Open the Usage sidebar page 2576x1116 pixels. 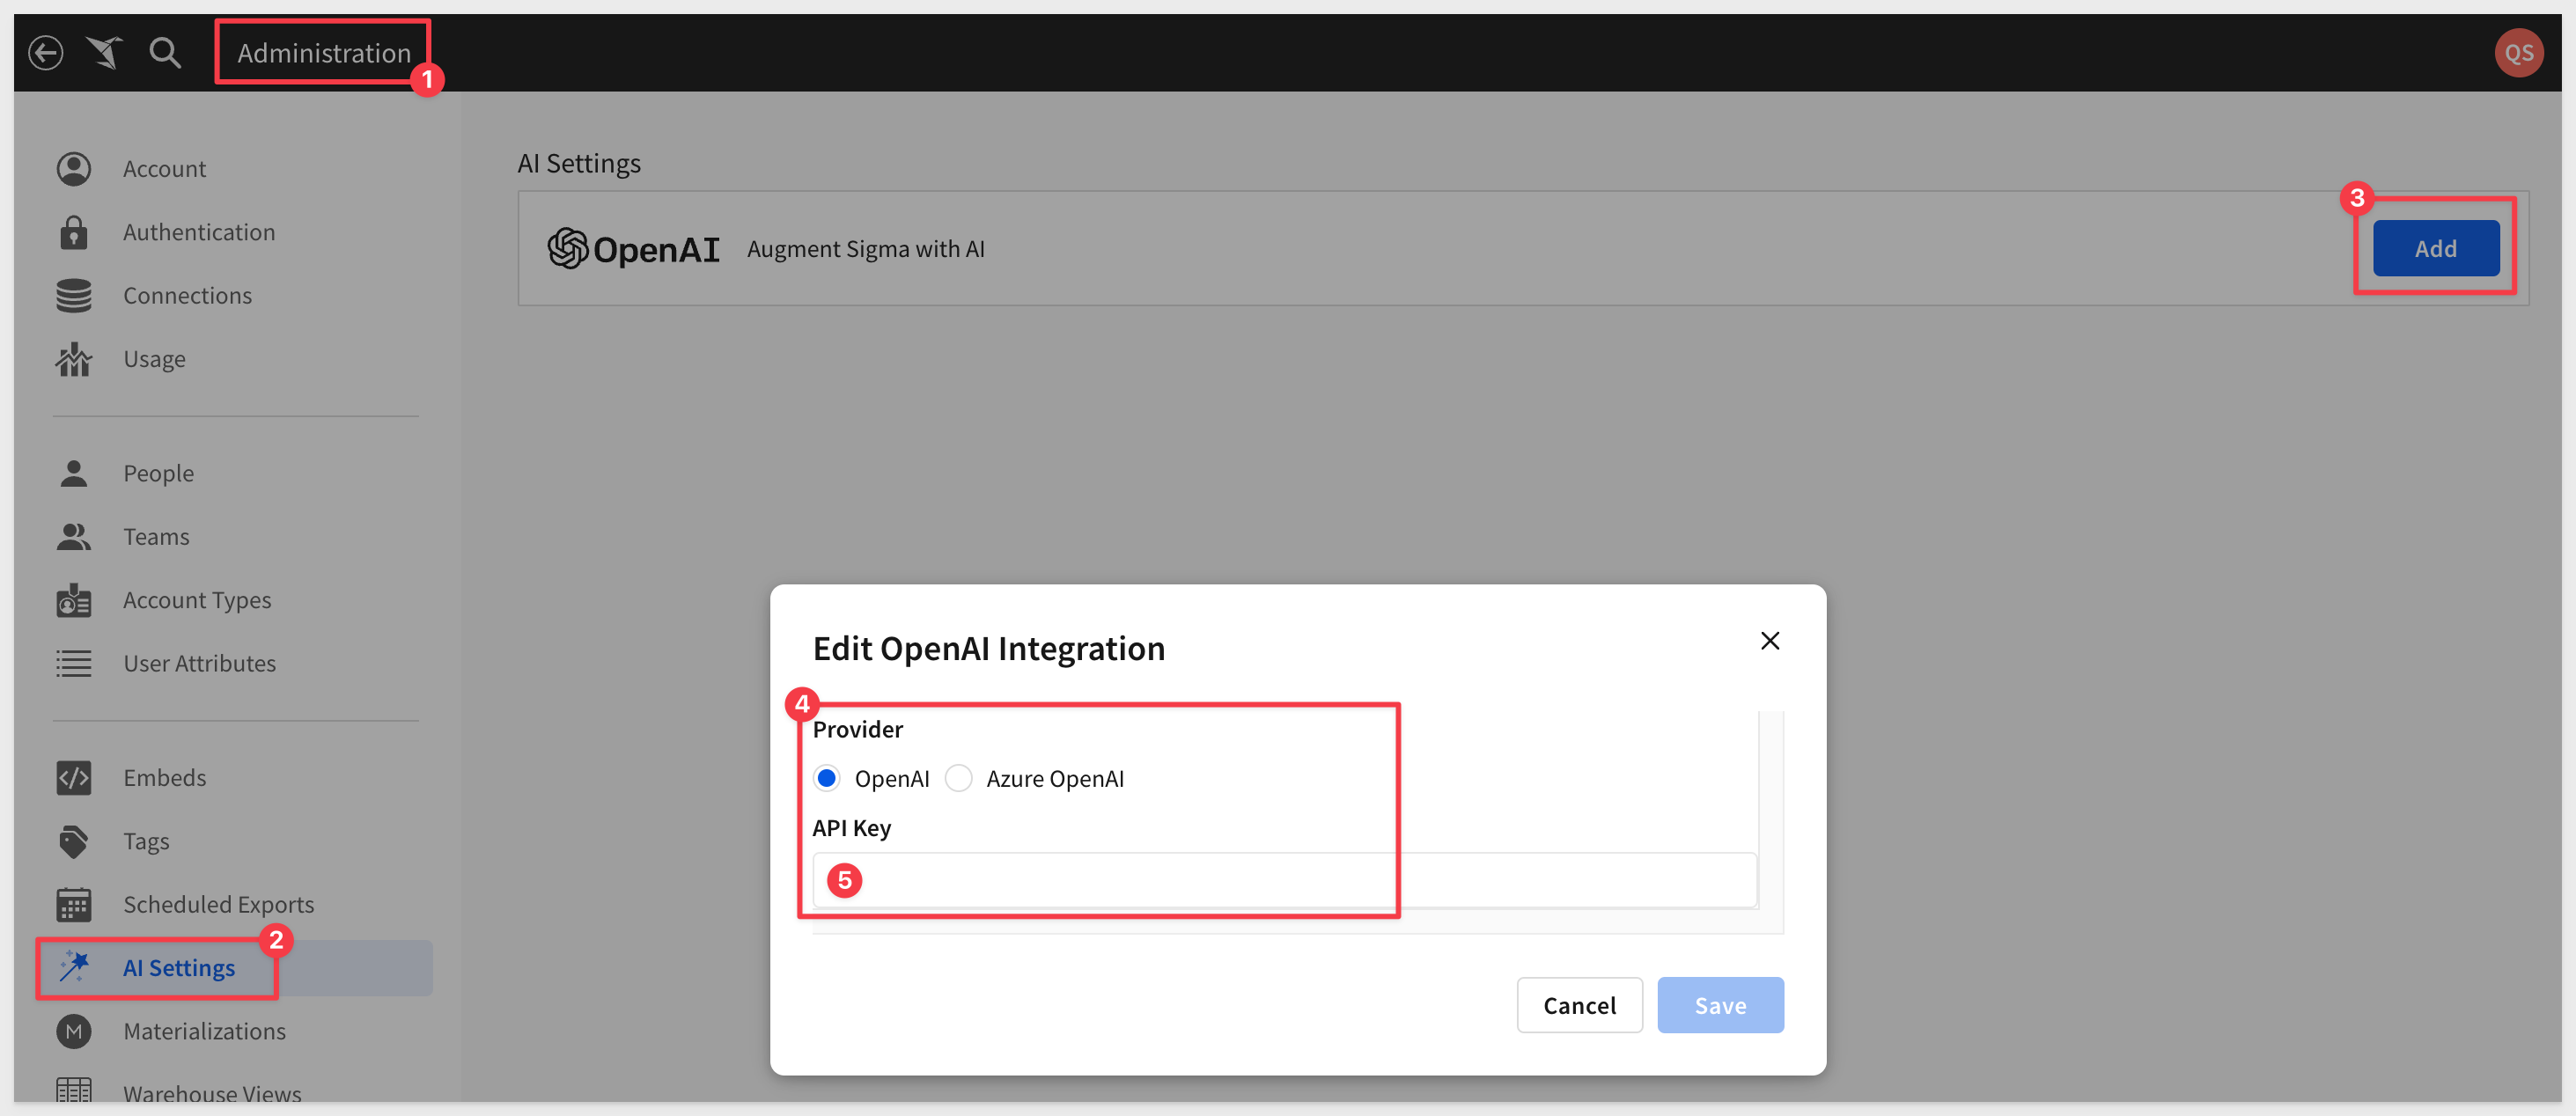pos(154,359)
